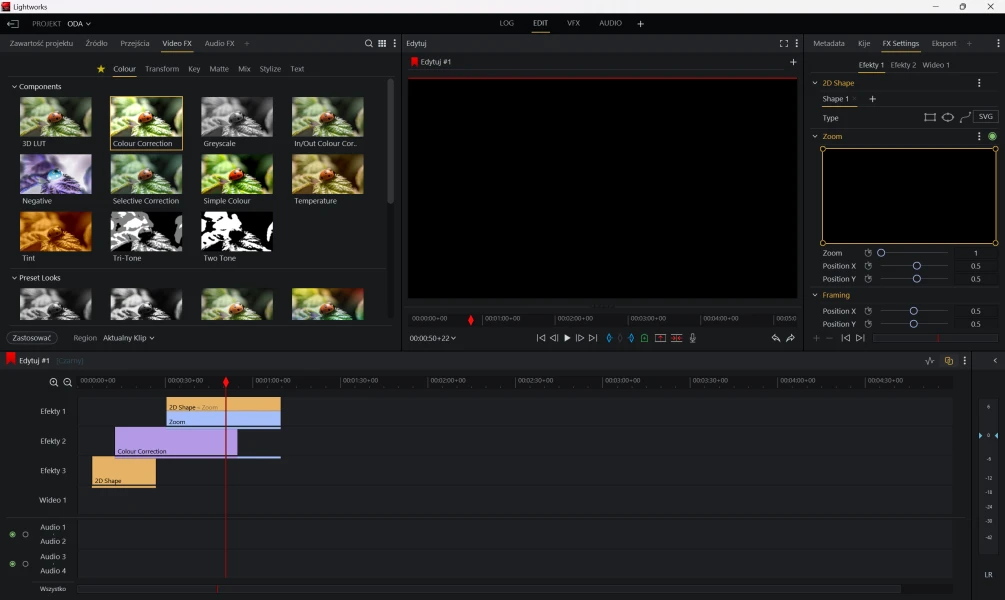Click the Framing Position X slider handle
This screenshot has width=1005, height=600.
tap(914, 311)
